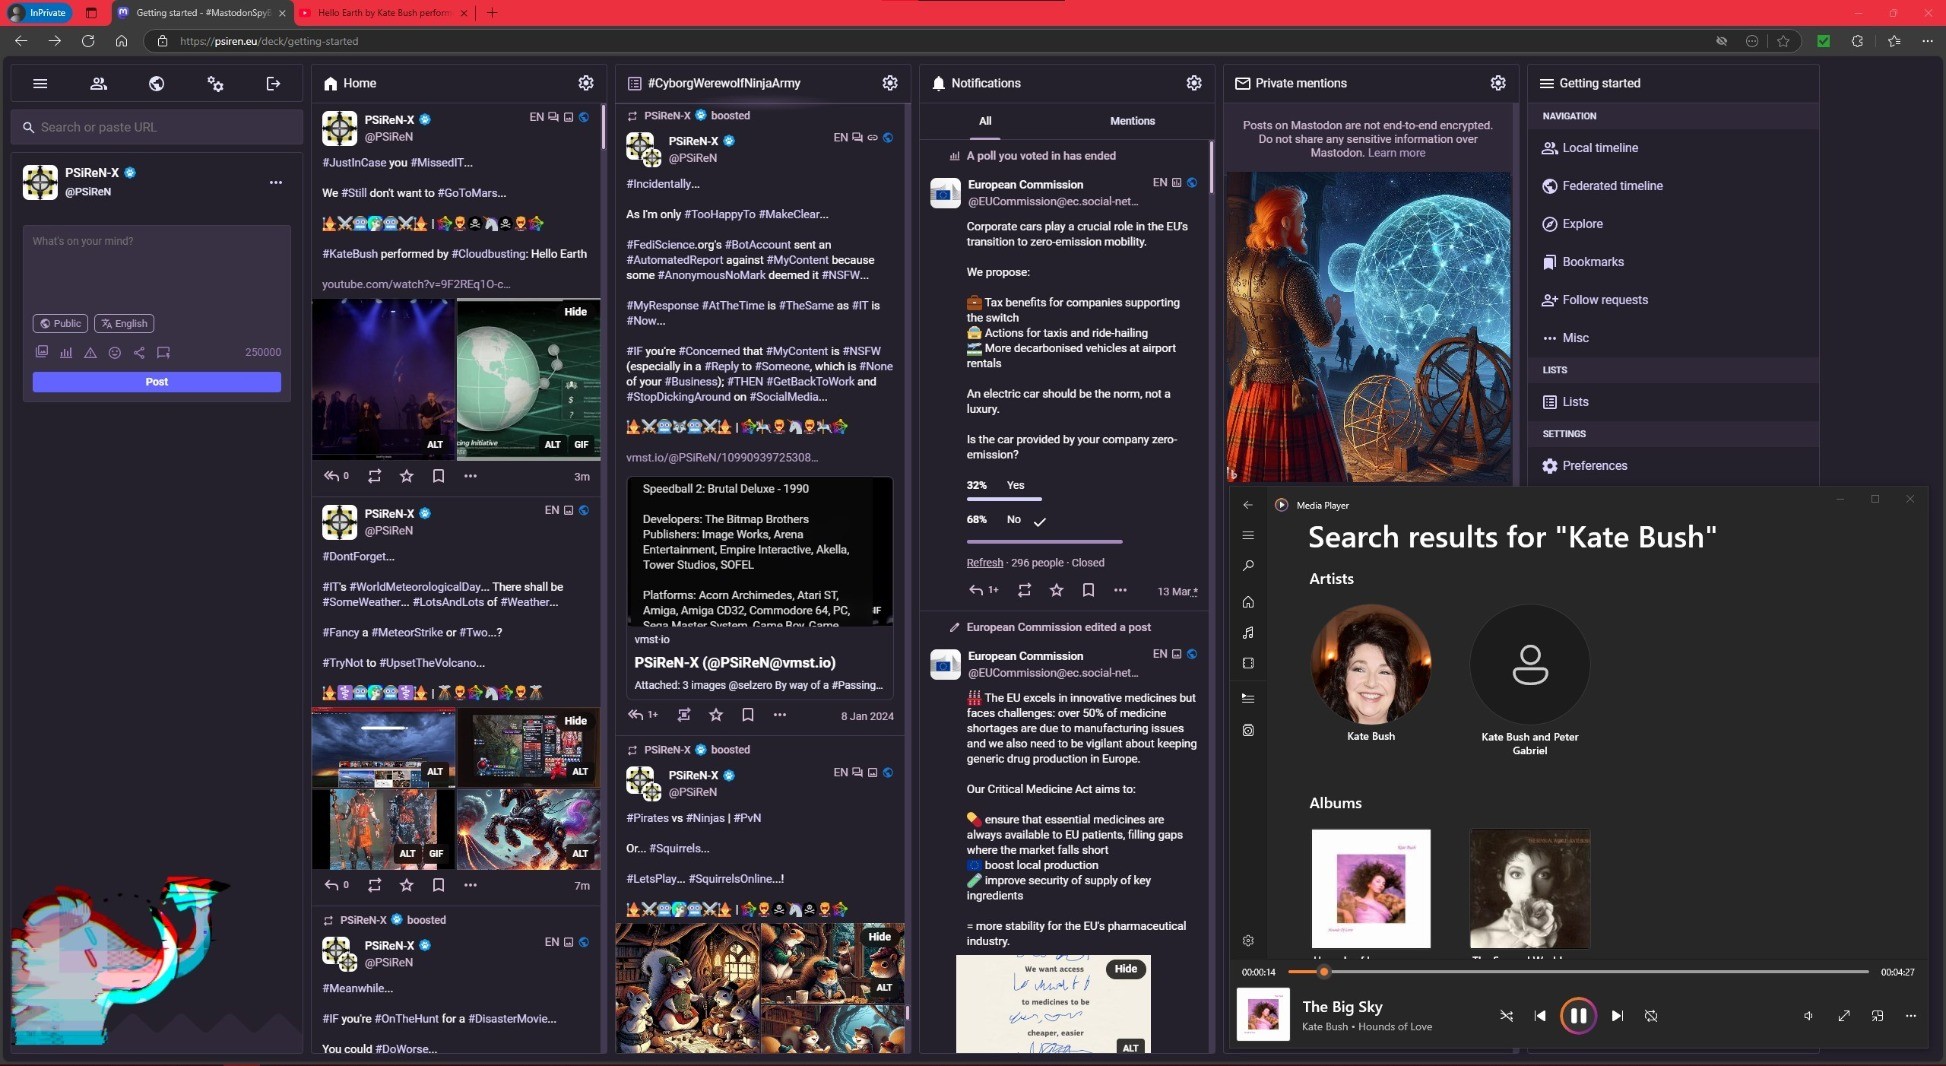Image resolution: width=1946 pixels, height=1066 pixels.
Task: Reply to the #JustInCase home post
Action: click(335, 476)
